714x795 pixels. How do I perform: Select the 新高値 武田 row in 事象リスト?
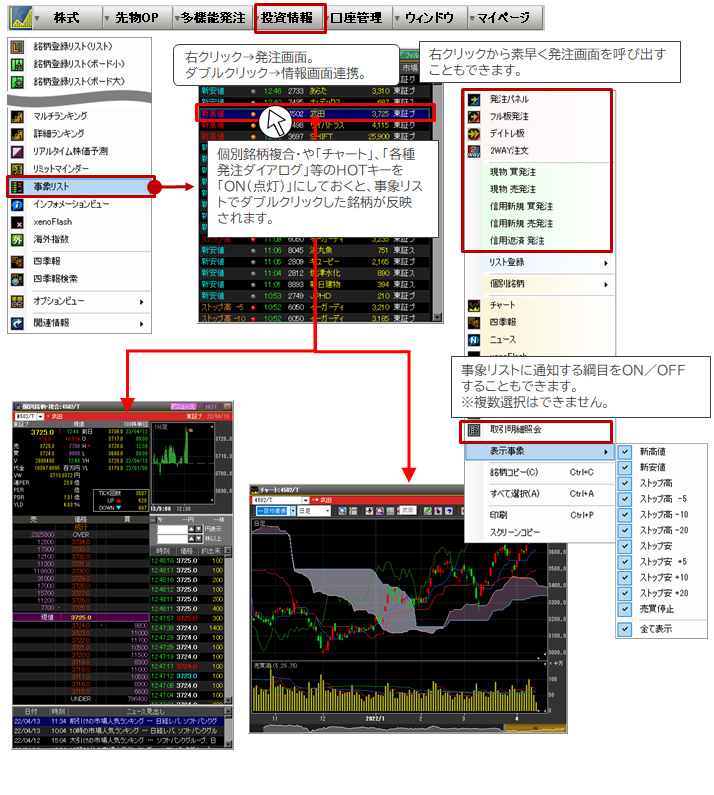(x=315, y=114)
